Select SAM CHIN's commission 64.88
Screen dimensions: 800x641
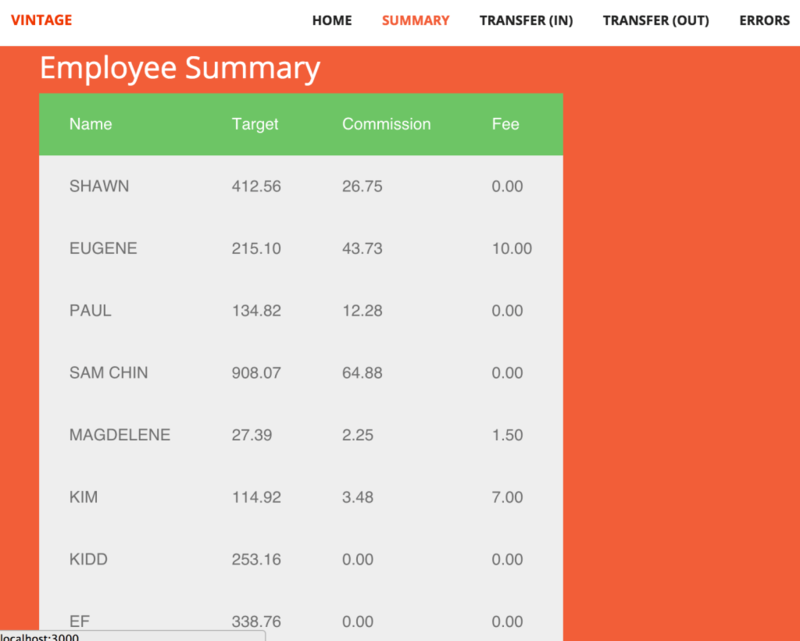coord(362,373)
